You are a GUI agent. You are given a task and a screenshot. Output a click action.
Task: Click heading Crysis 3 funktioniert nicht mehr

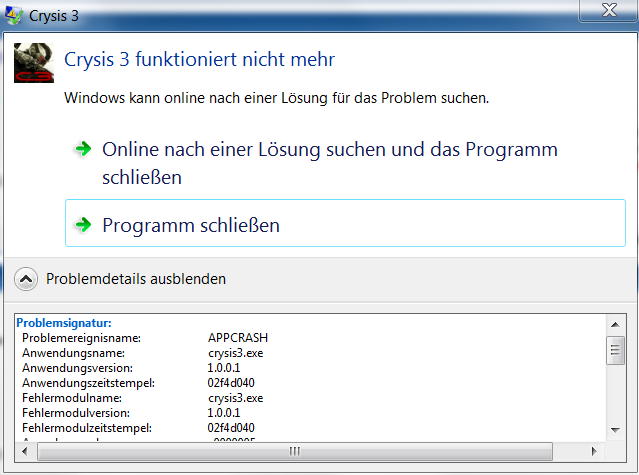[x=200, y=59]
